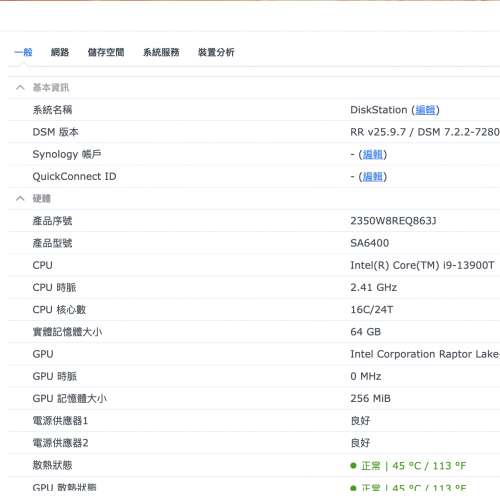Switch to the 一般 tab
The image size is (500, 500).
[x=23, y=52]
